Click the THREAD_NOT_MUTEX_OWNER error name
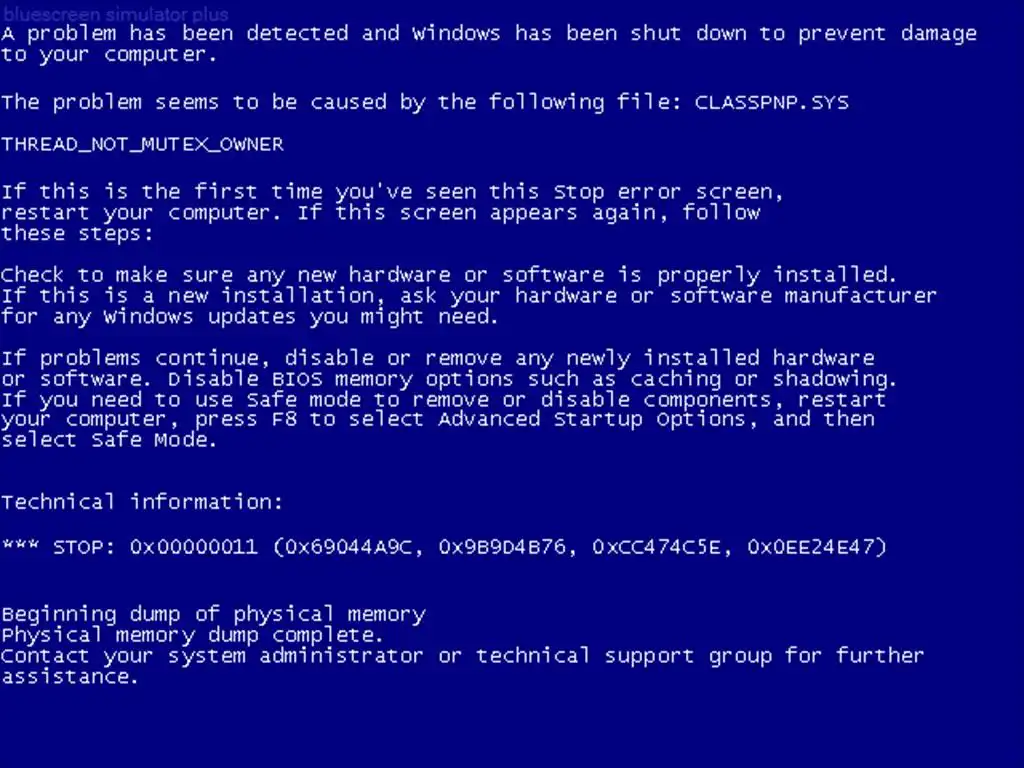 142,144
